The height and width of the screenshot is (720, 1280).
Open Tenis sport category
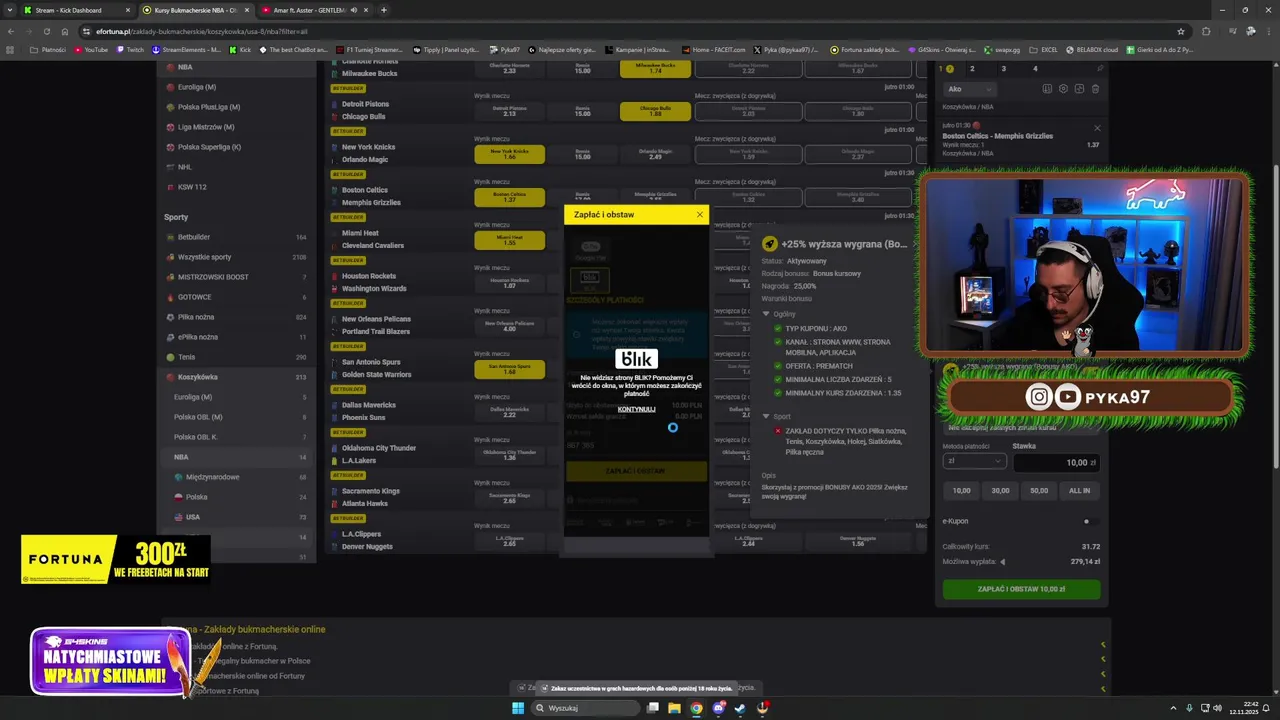point(236,357)
